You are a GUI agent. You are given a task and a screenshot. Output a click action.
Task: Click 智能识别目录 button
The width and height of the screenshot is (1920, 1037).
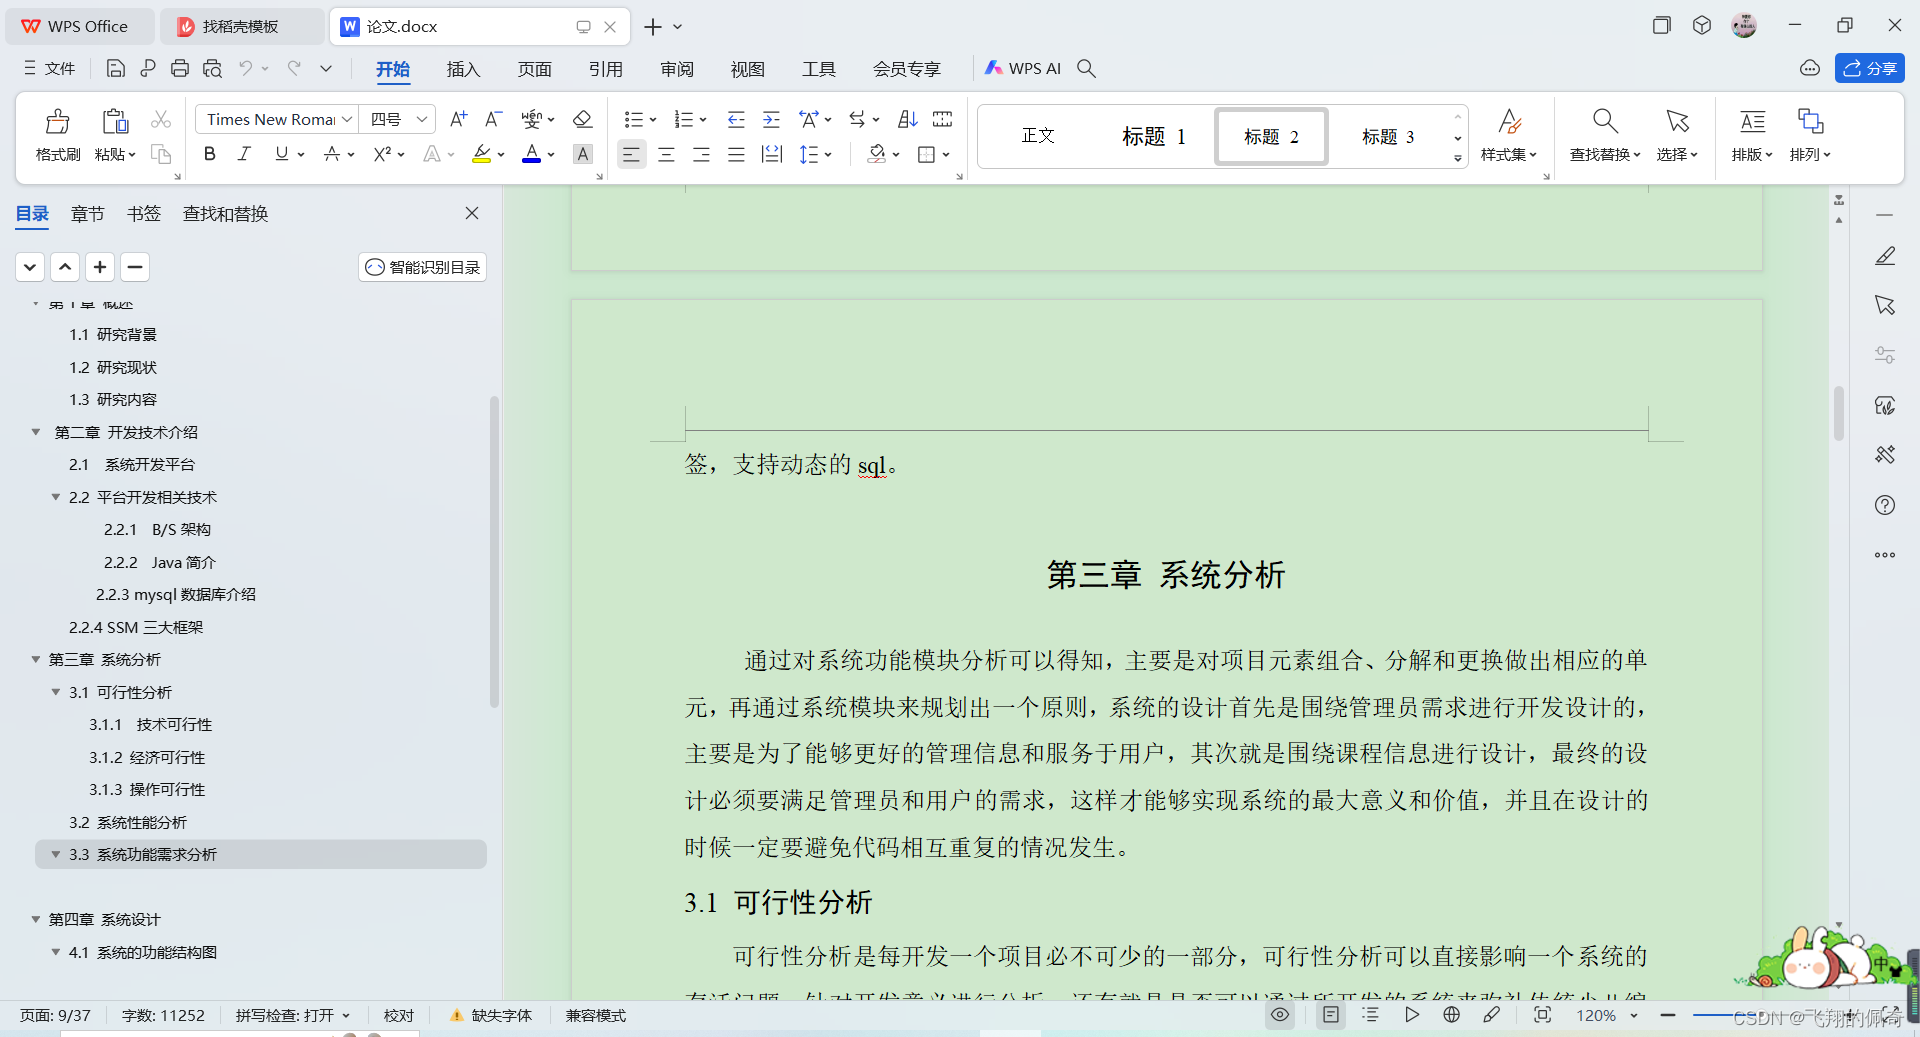pyautogui.click(x=422, y=267)
